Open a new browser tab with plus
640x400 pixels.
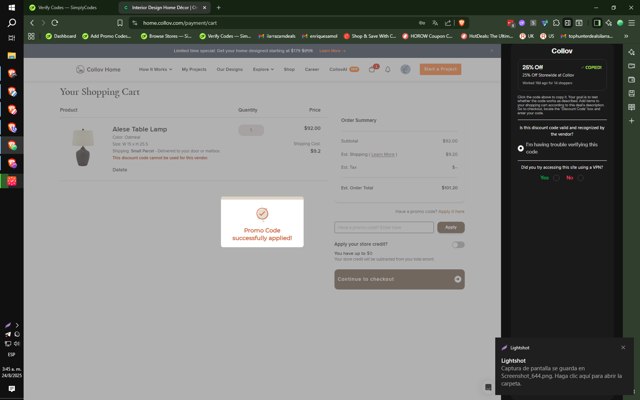218,7
